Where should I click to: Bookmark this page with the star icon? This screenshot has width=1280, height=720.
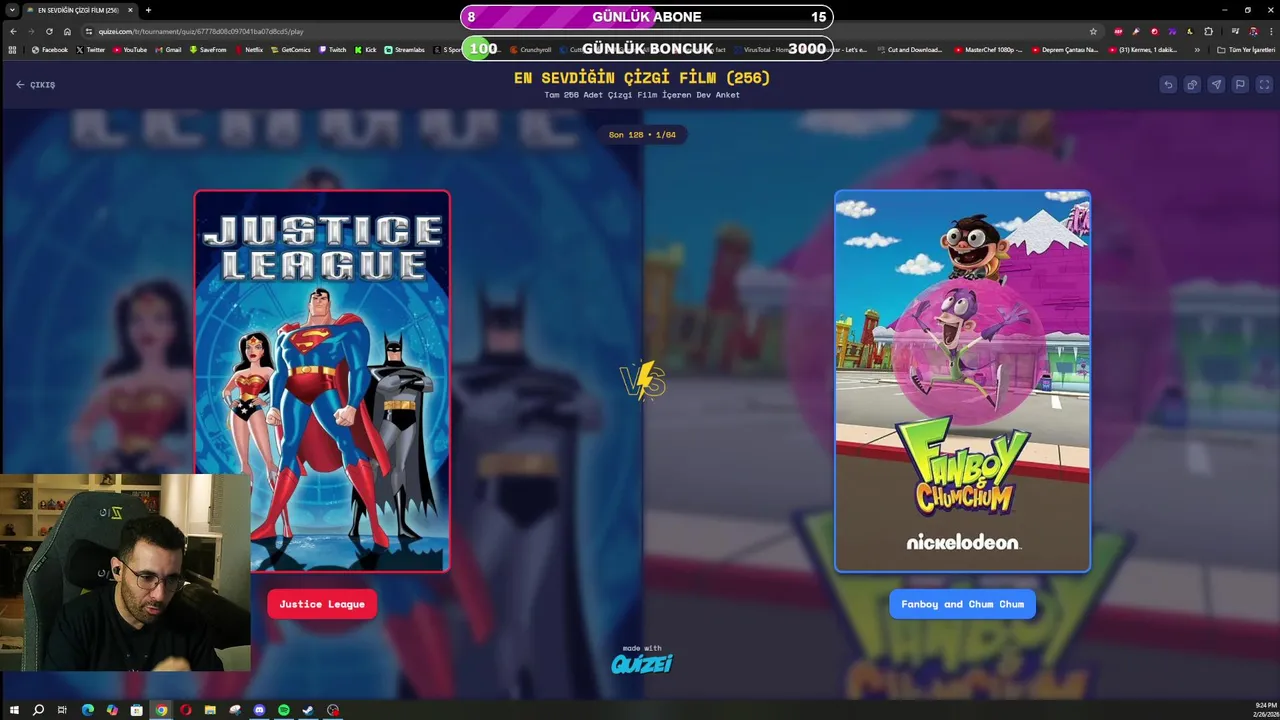pyautogui.click(x=1093, y=31)
